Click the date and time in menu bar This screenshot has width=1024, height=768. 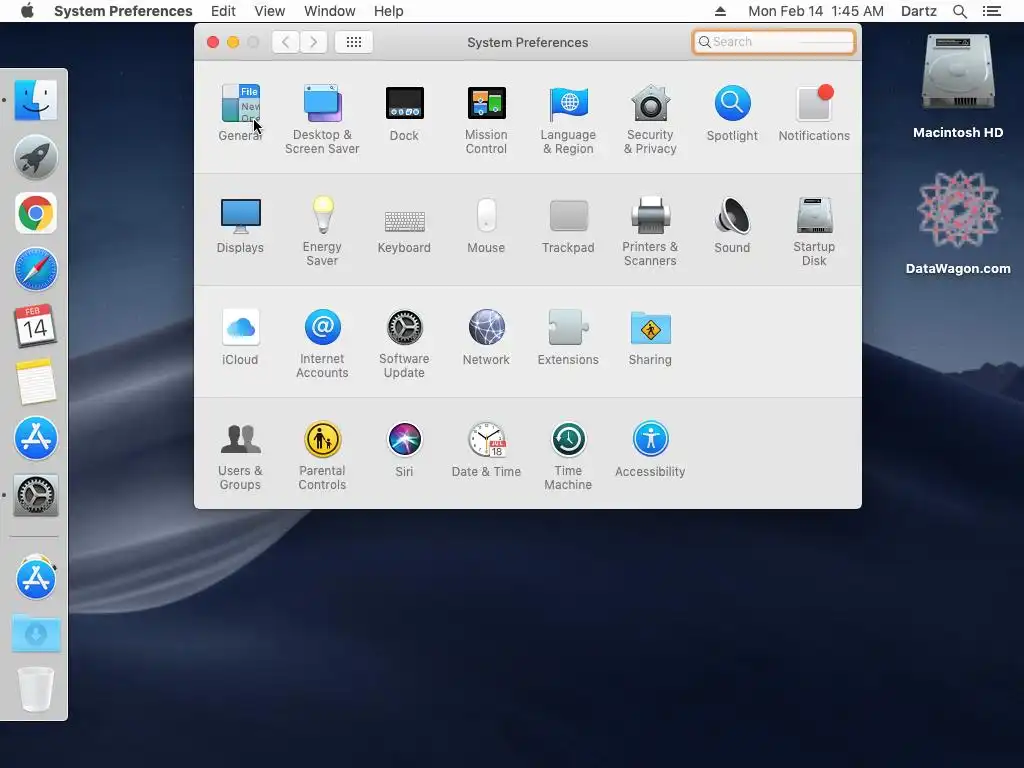tap(816, 11)
